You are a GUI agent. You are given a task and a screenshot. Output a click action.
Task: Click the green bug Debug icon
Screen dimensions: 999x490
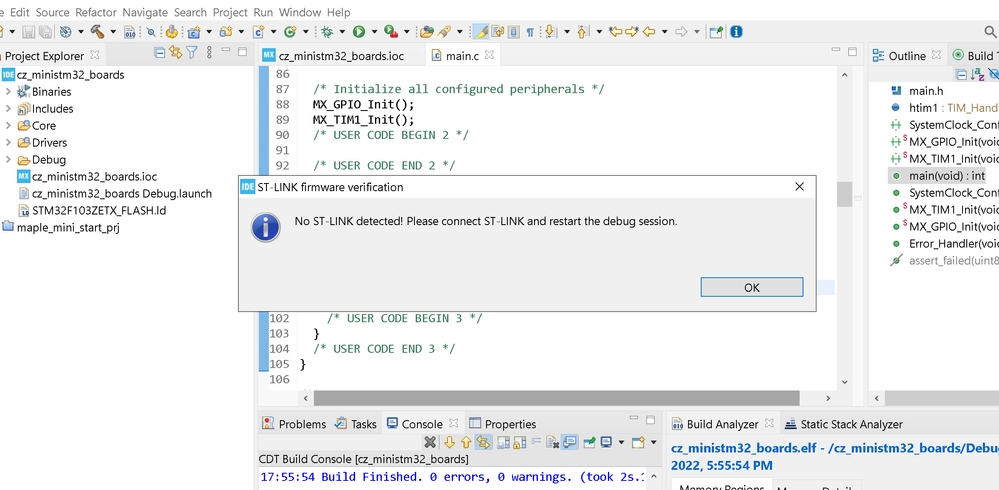pos(327,31)
